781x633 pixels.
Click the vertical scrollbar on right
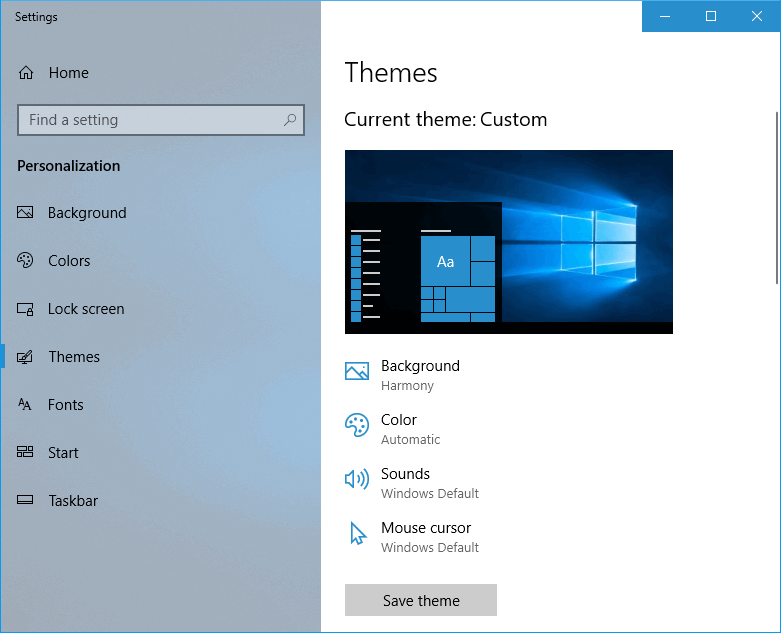point(777,198)
